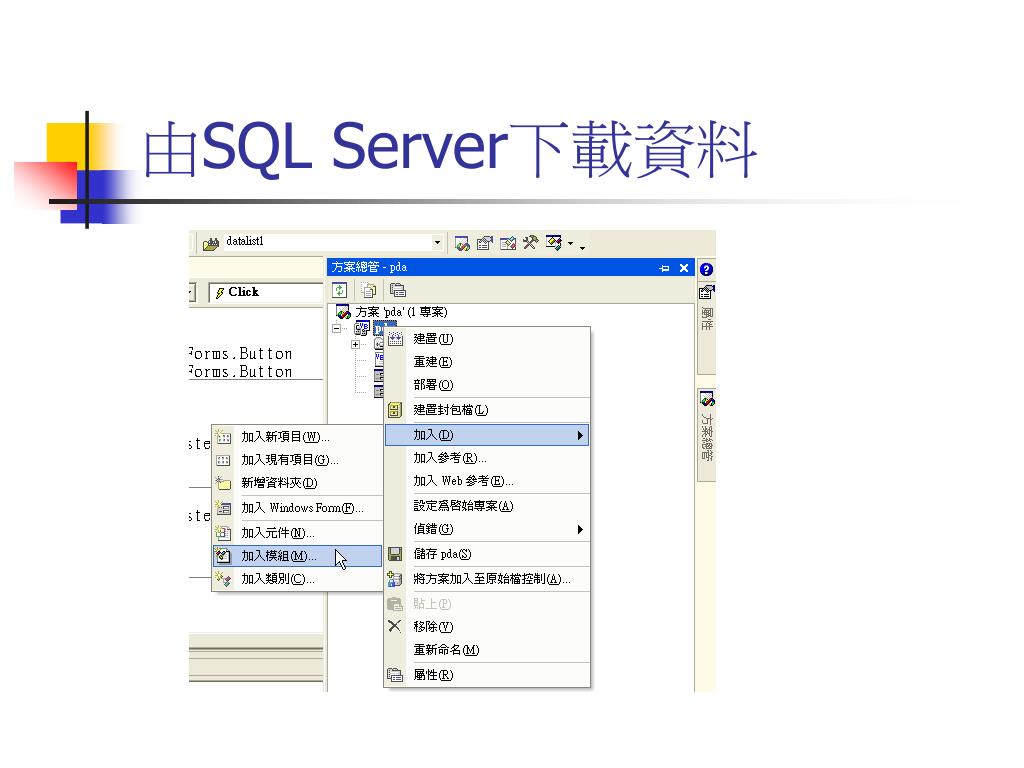The image size is (1024, 768).
Task: Open the Click event combo box
Action: point(266,292)
